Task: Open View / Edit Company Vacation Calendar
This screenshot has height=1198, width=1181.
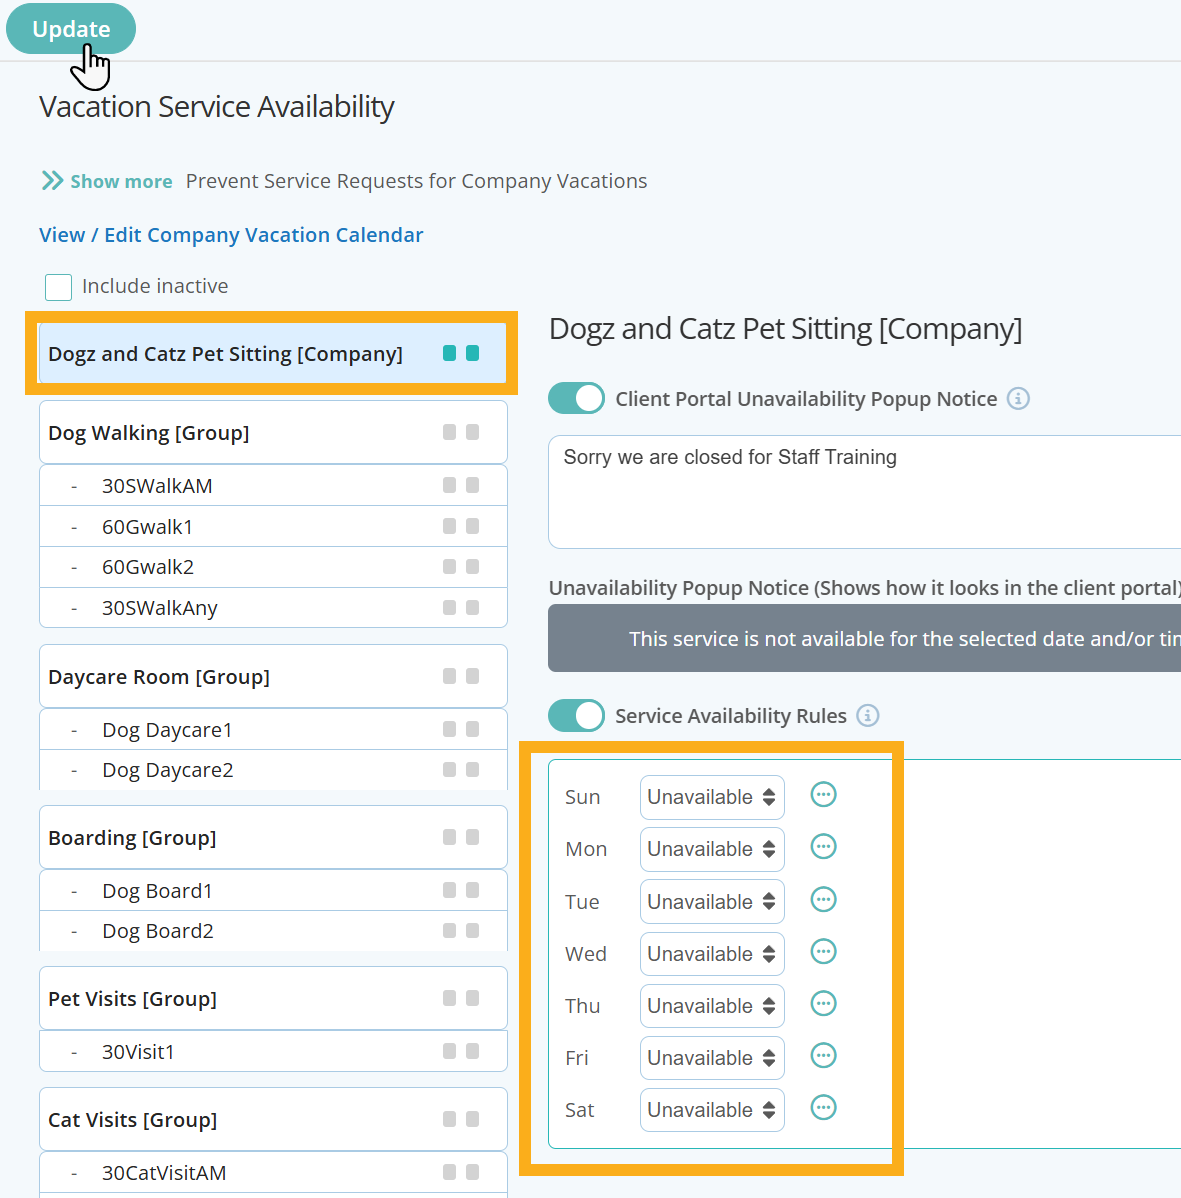Action: 231,234
